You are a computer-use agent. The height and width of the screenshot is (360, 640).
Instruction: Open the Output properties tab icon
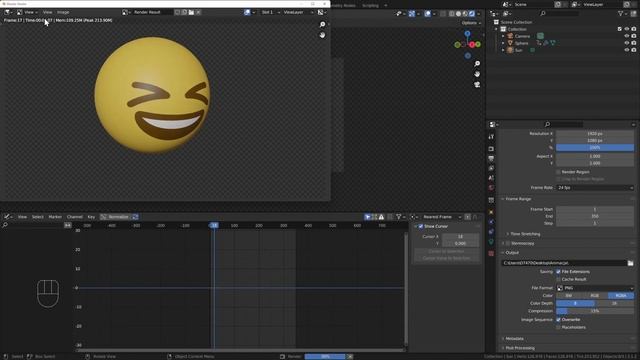(x=491, y=158)
